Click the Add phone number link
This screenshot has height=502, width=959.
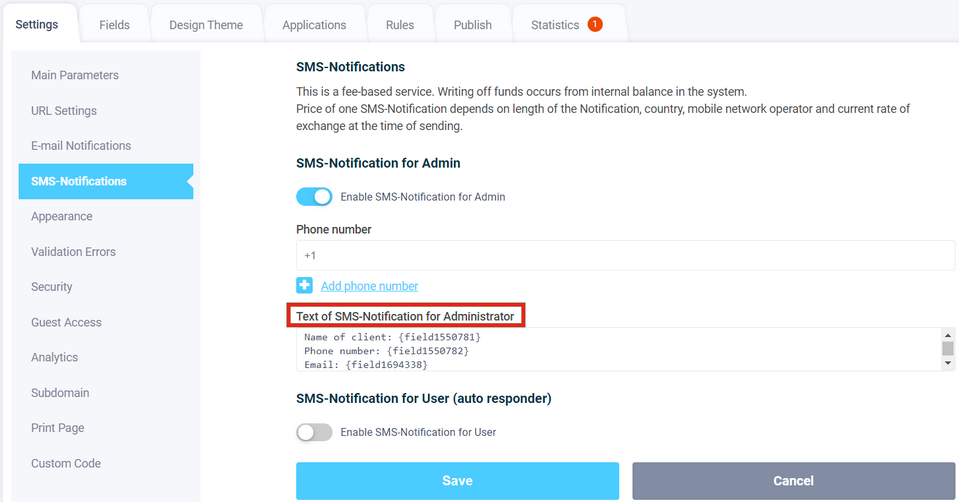369,286
